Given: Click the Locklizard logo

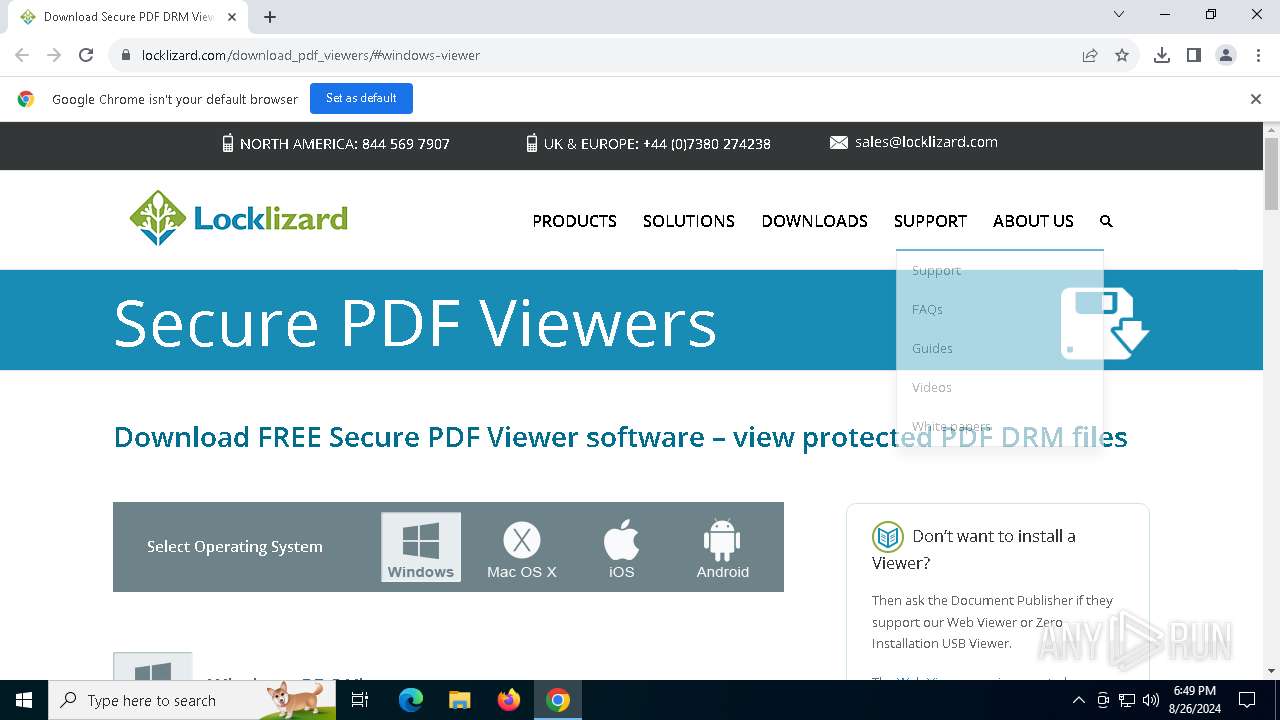Looking at the screenshot, I should (239, 218).
